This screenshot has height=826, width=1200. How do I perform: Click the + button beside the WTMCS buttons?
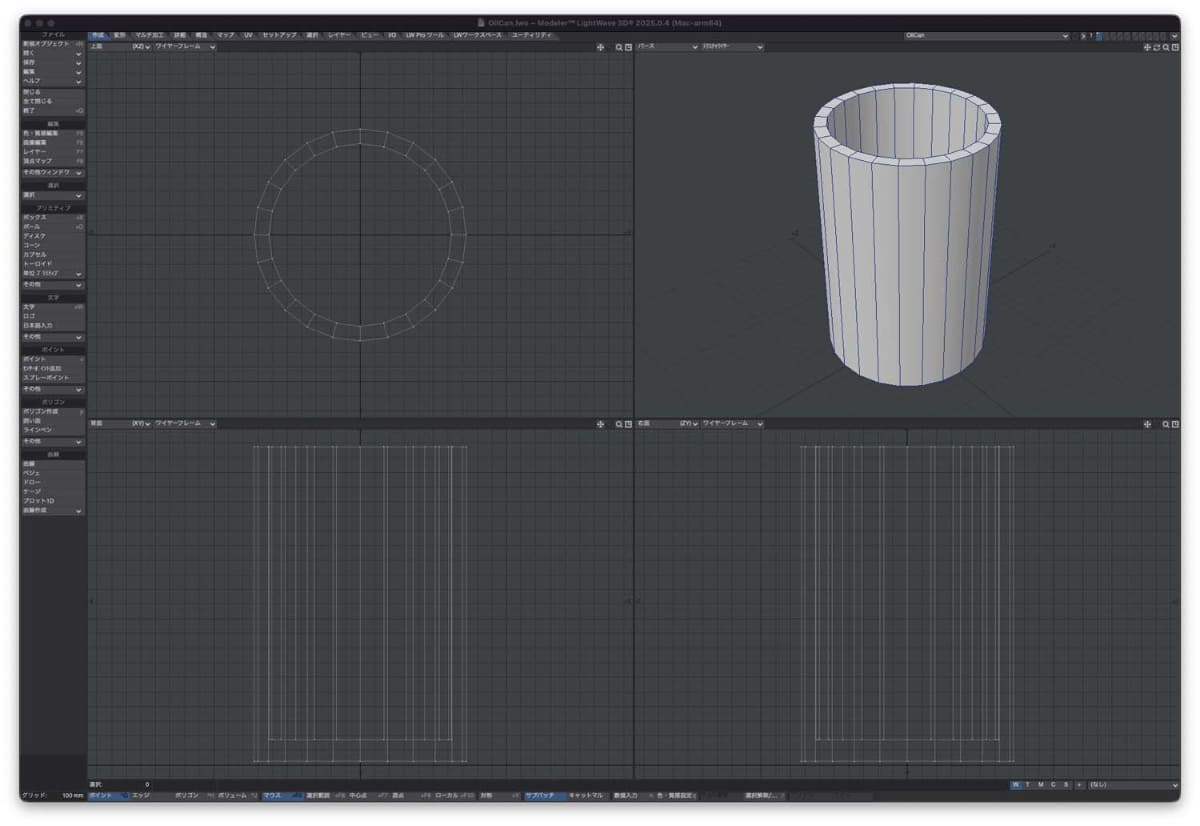[x=1079, y=785]
